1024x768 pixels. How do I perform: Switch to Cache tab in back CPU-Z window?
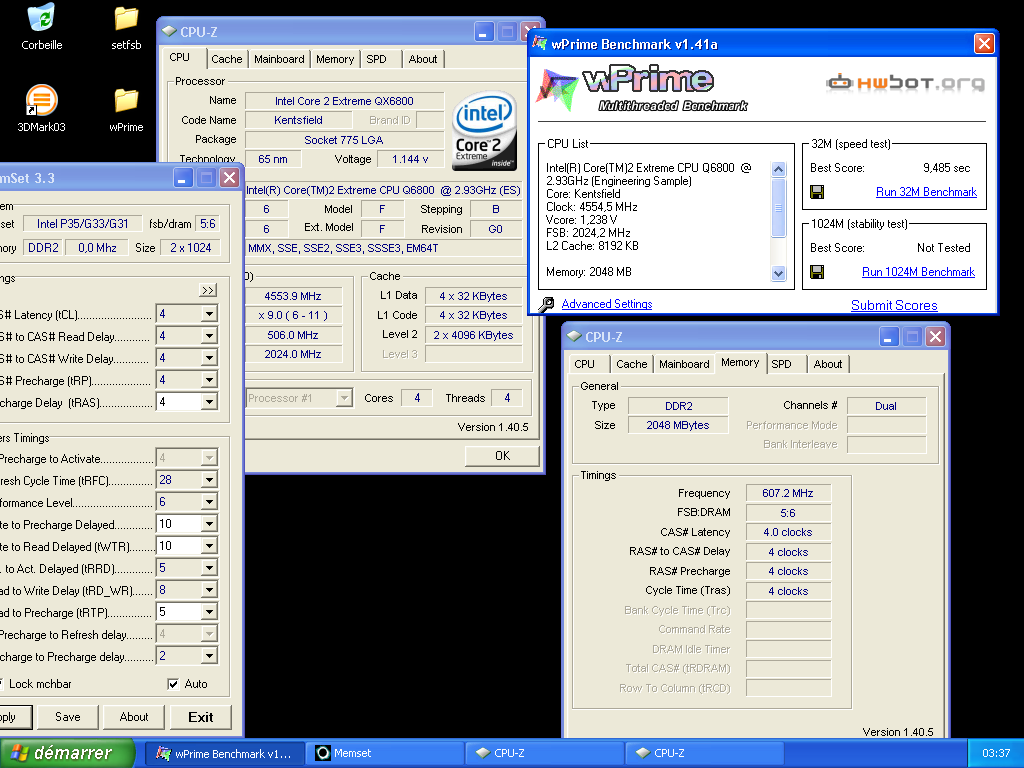tap(227, 59)
